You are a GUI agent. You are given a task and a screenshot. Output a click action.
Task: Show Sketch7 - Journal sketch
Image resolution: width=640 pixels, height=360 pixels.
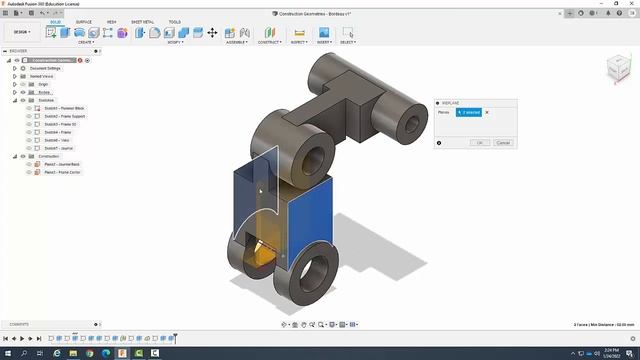pyautogui.click(x=29, y=148)
